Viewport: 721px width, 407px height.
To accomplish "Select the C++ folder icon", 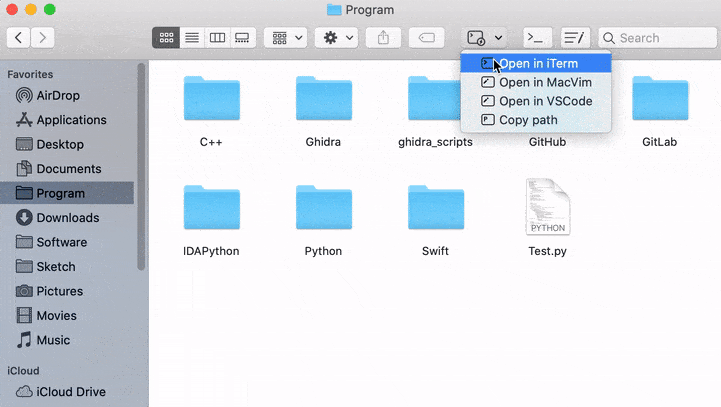I will (212, 98).
